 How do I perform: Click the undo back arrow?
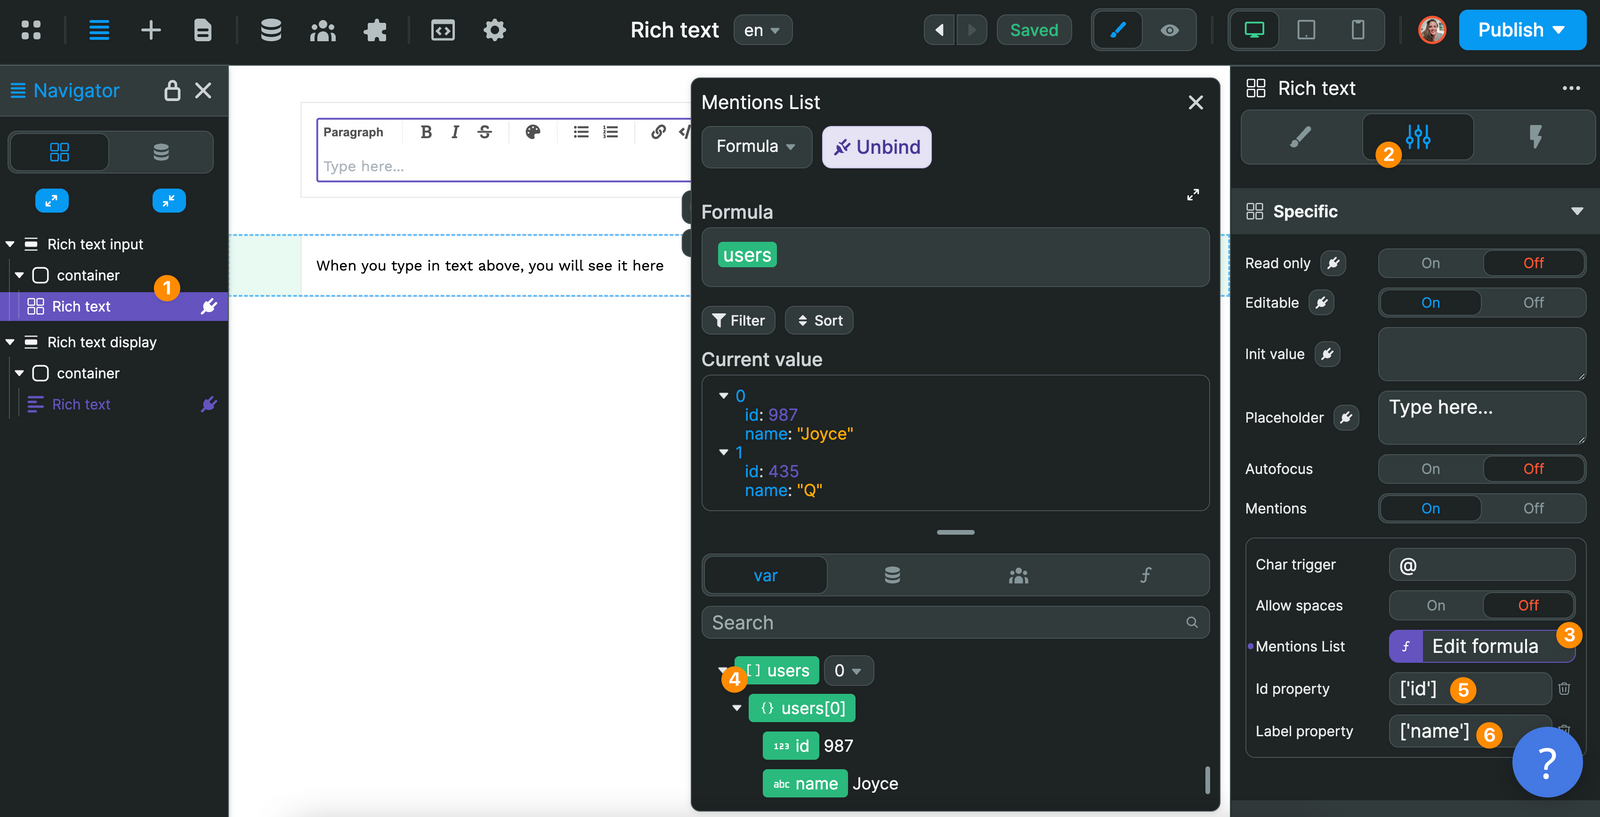(x=939, y=30)
